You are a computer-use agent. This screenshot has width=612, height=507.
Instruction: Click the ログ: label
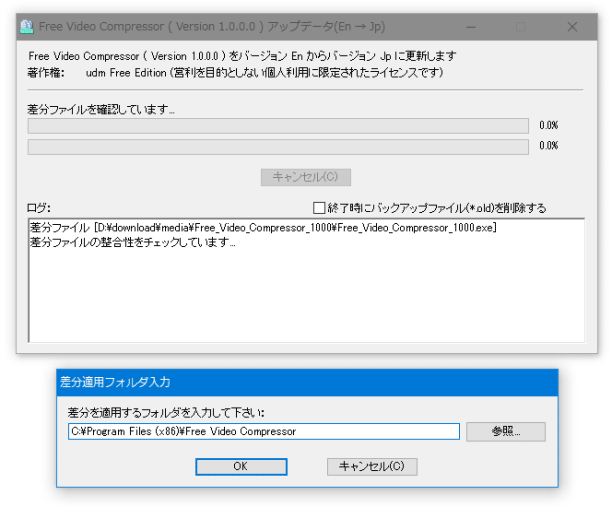39,208
